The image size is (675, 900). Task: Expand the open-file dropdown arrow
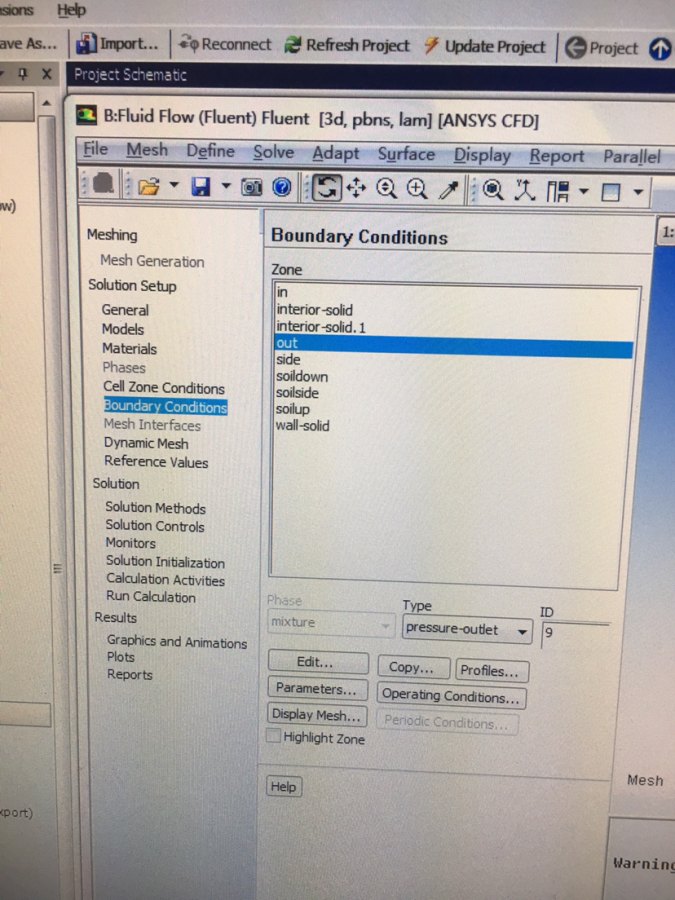pyautogui.click(x=174, y=185)
